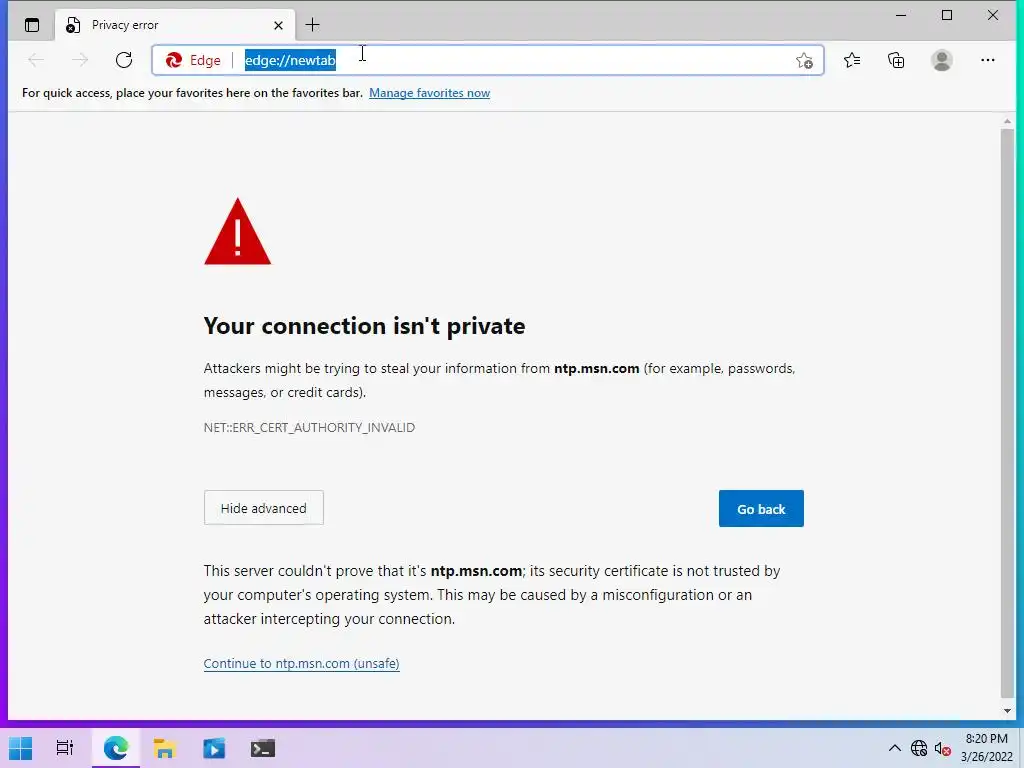Screen dimensions: 1024x768
Task: Click the address bar showing edge://newtab
Action: coord(488,60)
